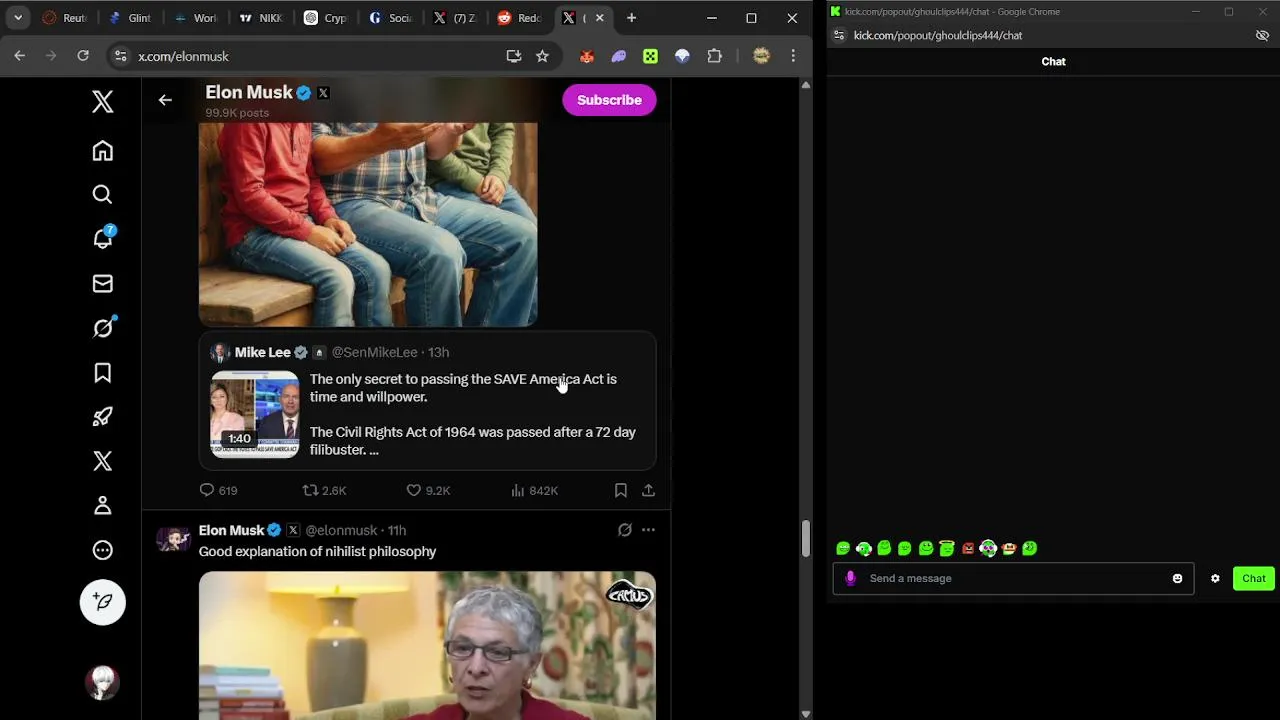
Task: Switch to the Reuters tab
Action: (x=65, y=18)
